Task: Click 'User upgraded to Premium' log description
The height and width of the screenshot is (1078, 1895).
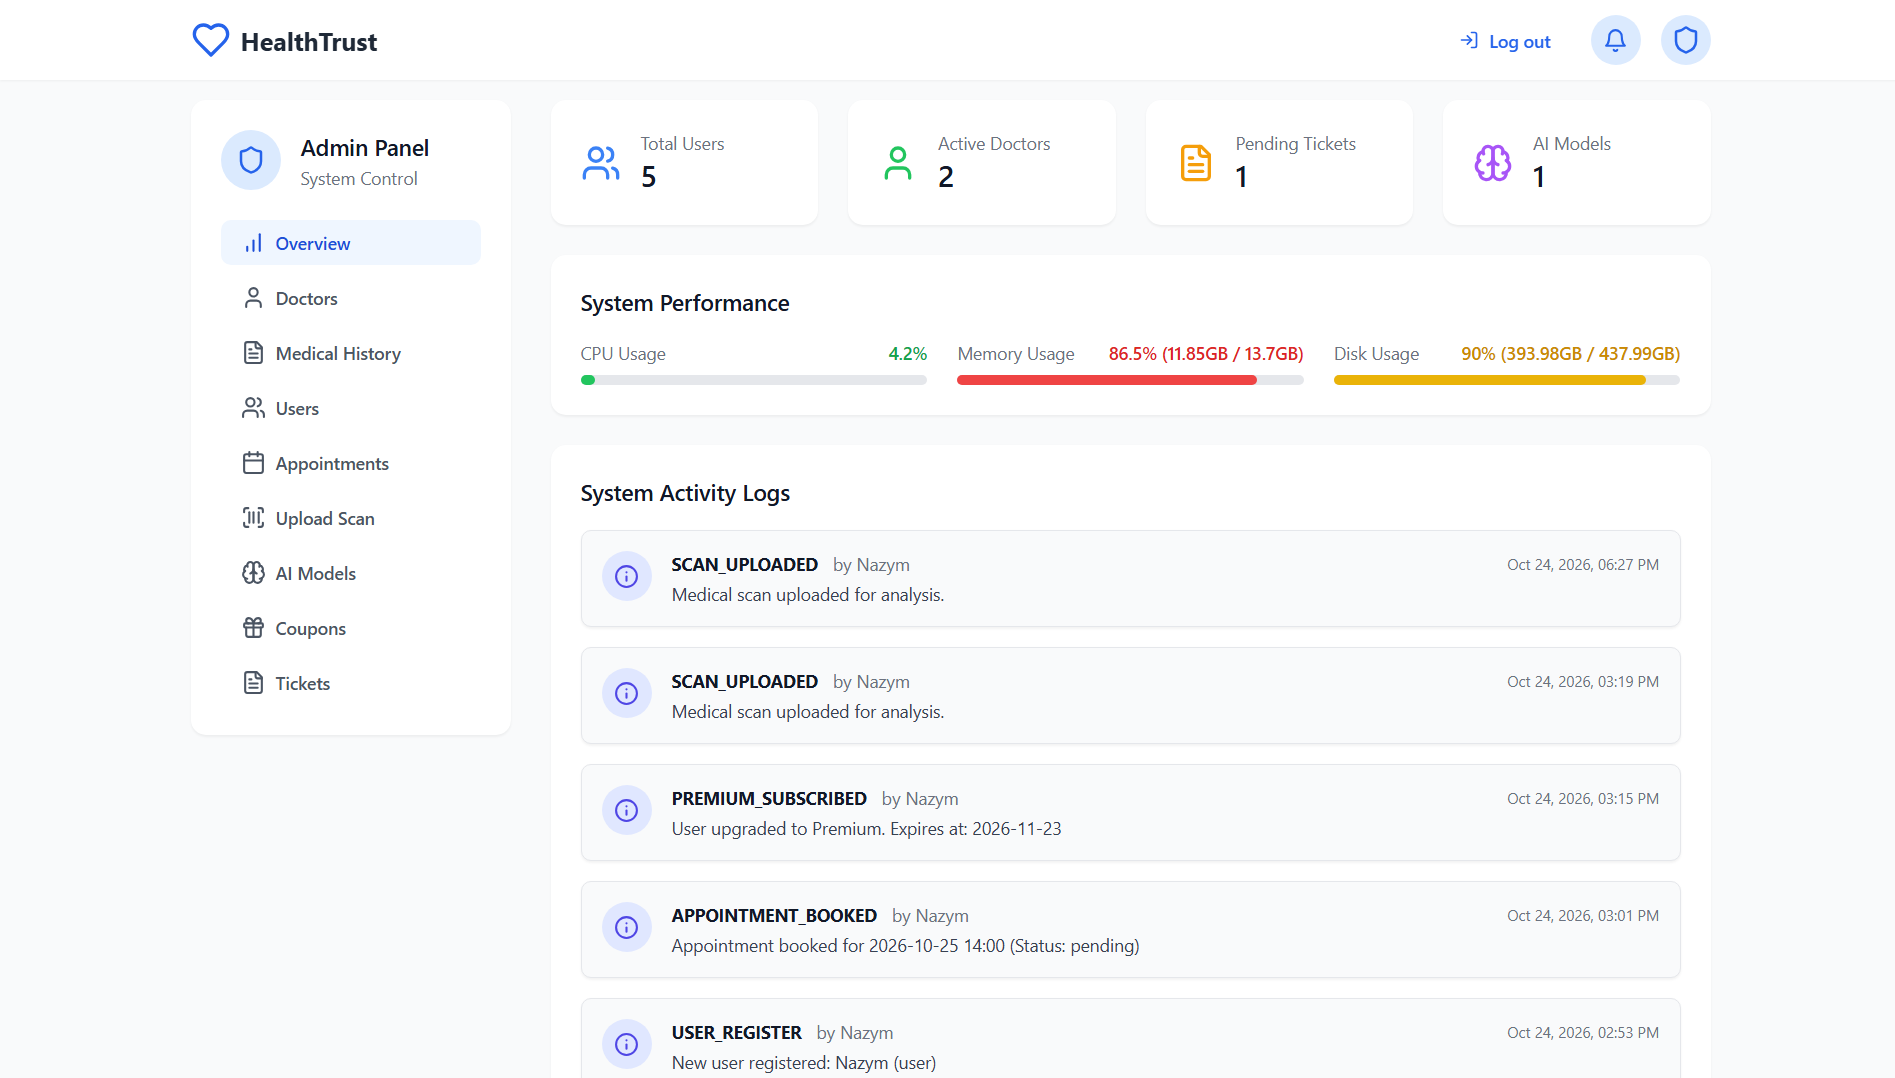Action: pyautogui.click(x=867, y=829)
